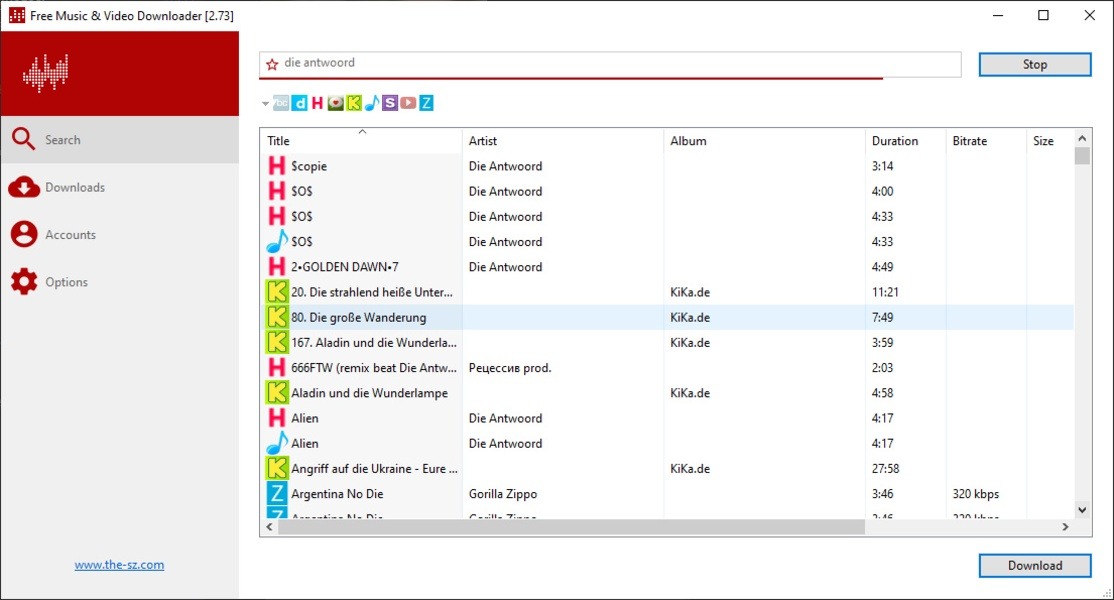Click the grey 'bc' source icon
This screenshot has height=600, width=1114.
click(x=281, y=103)
